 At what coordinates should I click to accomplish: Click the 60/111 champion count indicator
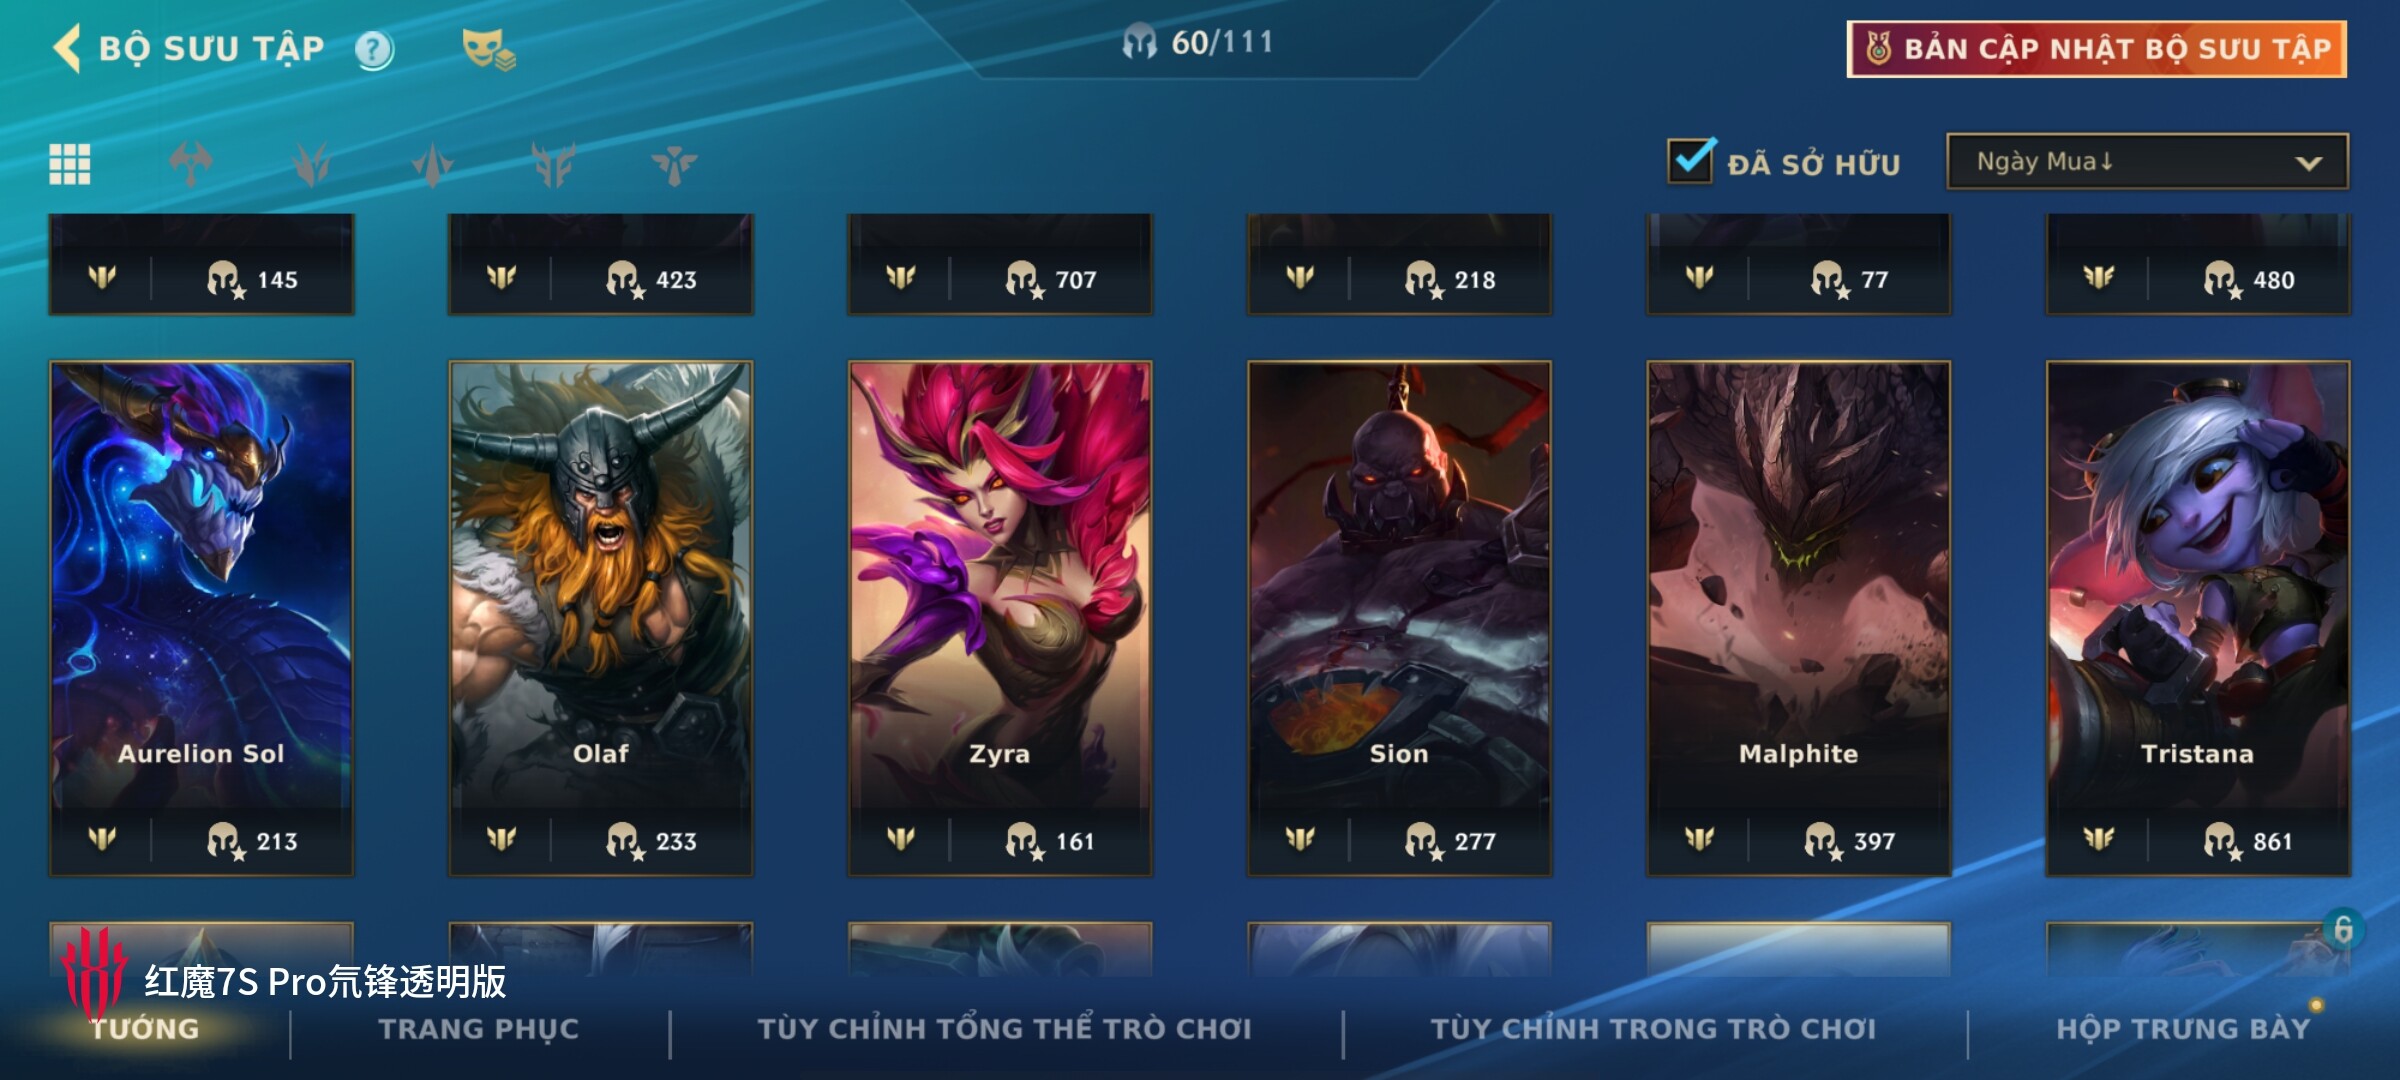[x=1198, y=42]
